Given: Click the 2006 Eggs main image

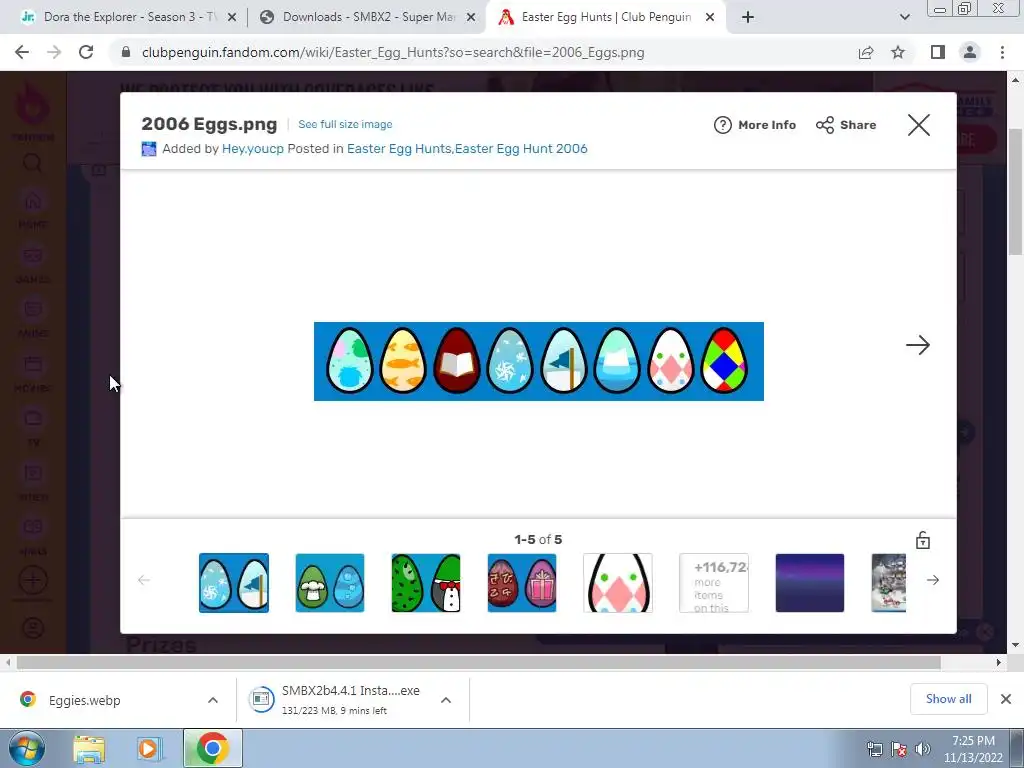Looking at the screenshot, I should coord(539,361).
